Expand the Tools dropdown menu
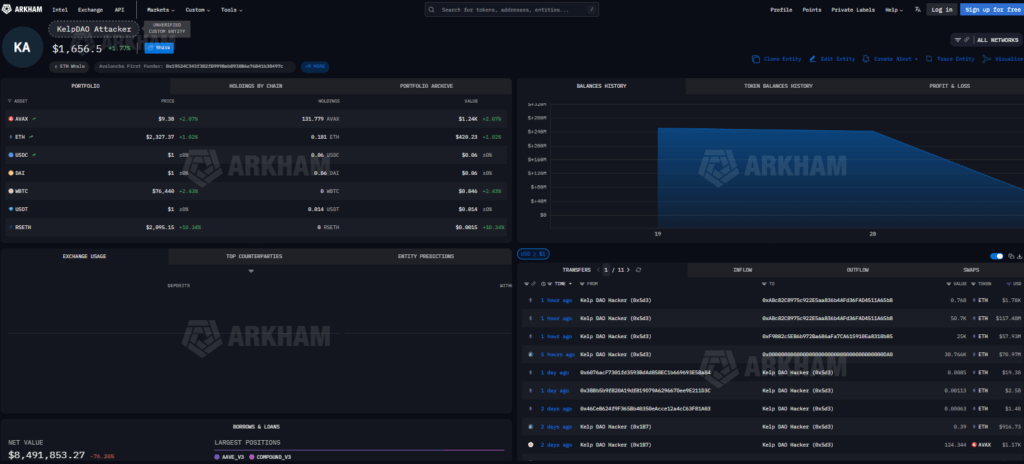The image size is (1024, 464). [232, 9]
